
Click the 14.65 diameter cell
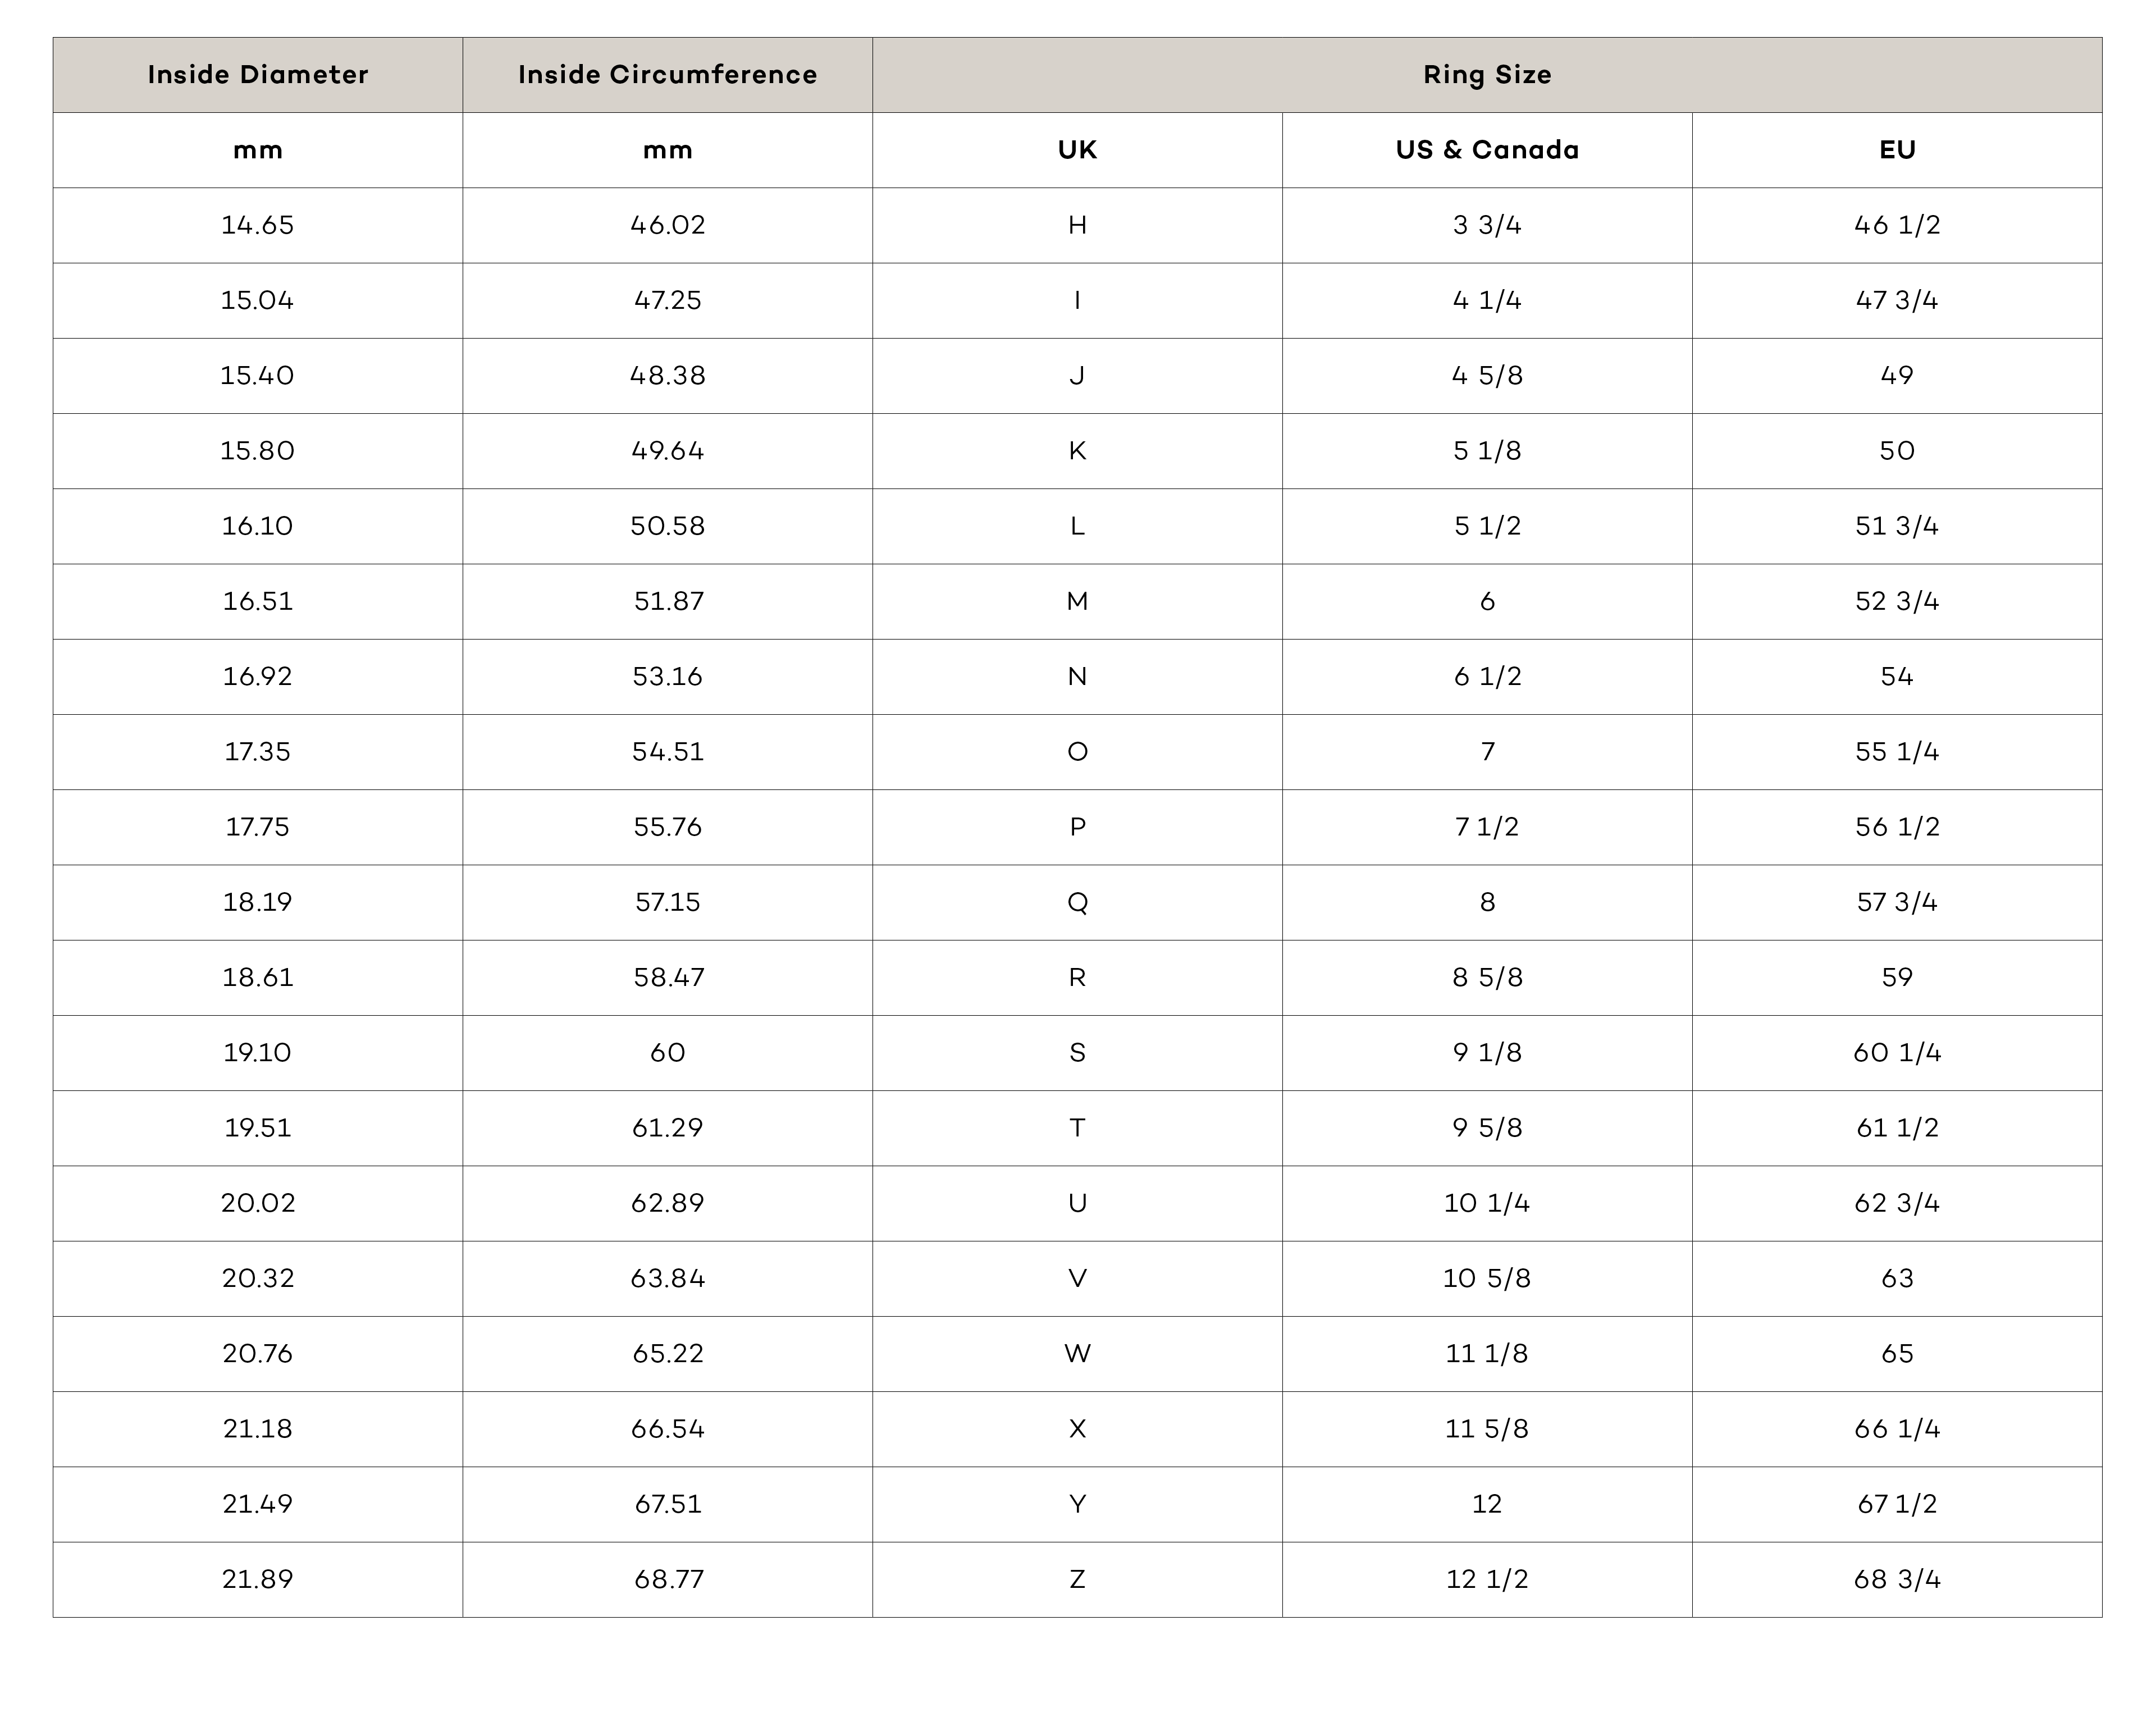257,225
